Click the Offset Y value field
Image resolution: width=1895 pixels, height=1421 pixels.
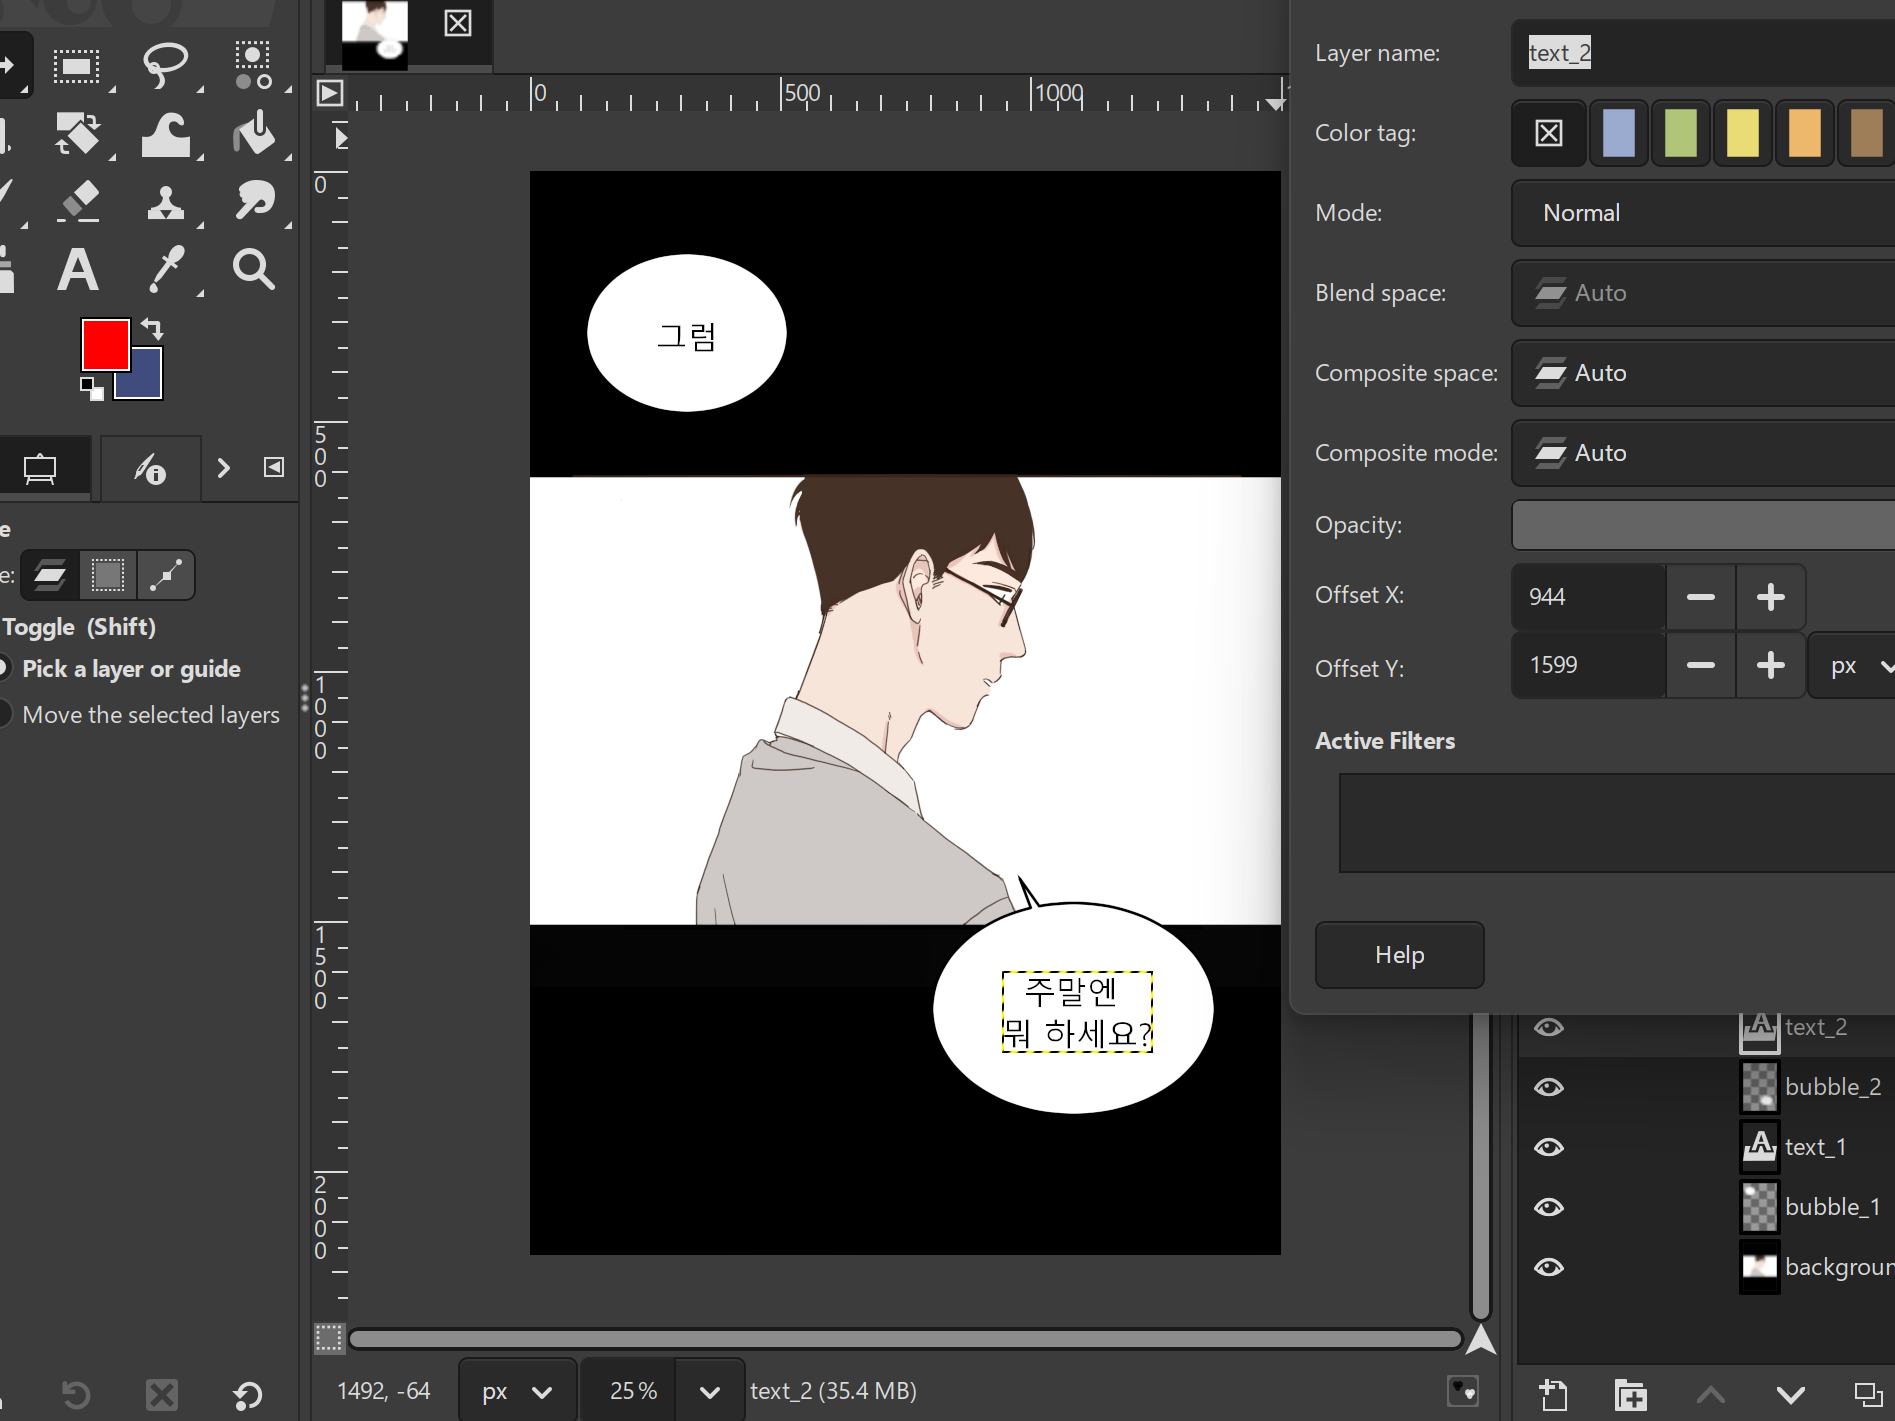[x=1588, y=665]
